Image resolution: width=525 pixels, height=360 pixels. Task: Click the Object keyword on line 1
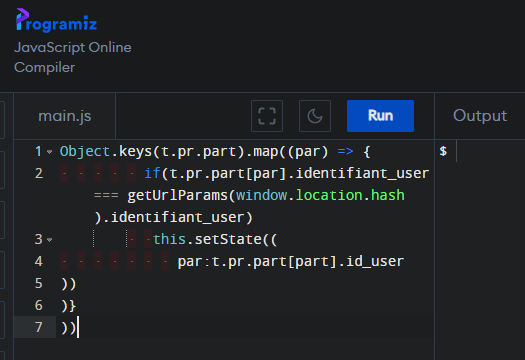click(x=85, y=152)
